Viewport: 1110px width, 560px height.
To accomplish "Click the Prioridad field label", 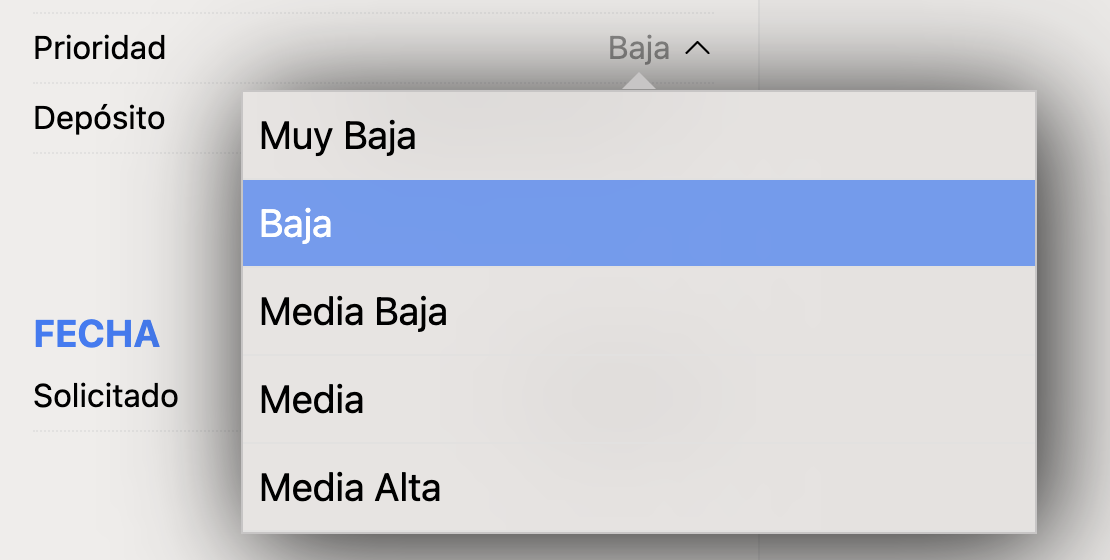I will tap(100, 48).
